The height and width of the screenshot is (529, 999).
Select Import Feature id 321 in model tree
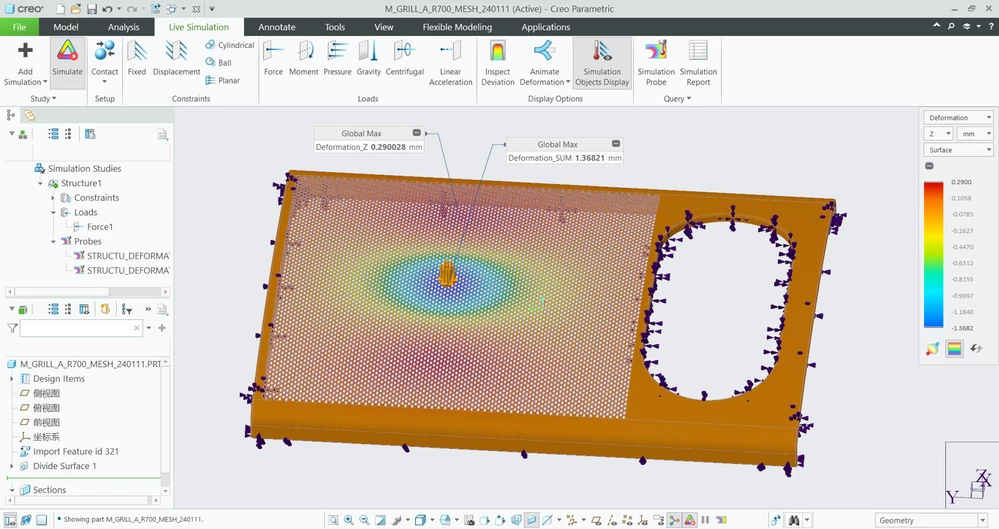(69, 451)
